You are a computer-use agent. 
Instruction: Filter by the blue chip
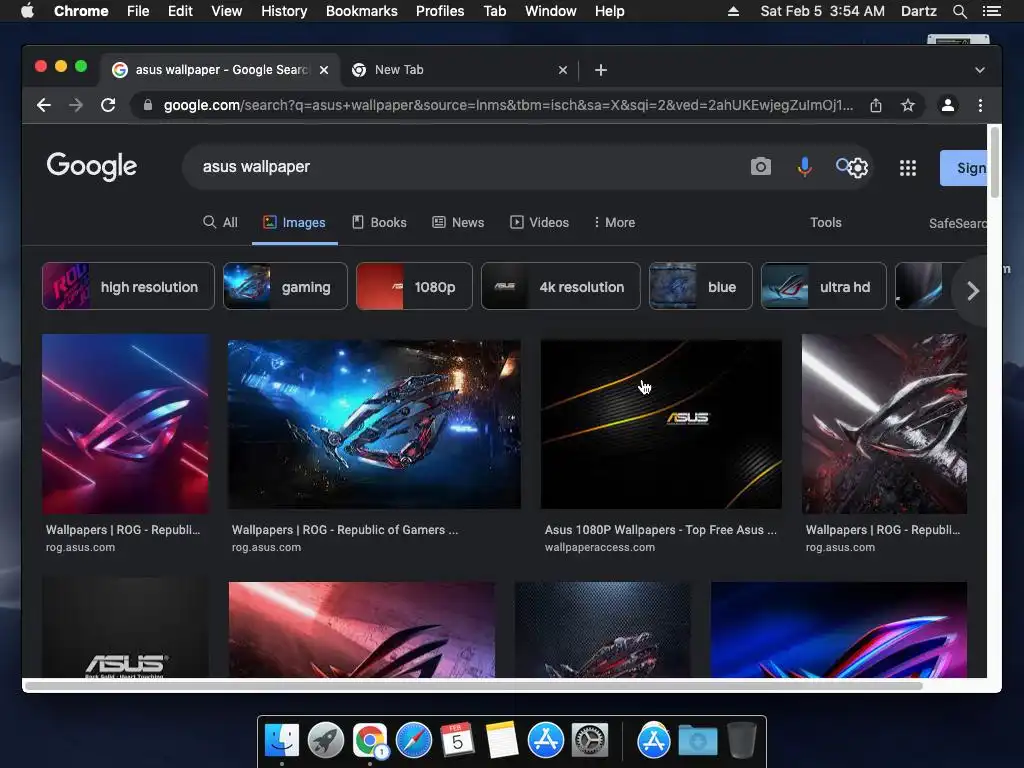(x=701, y=286)
